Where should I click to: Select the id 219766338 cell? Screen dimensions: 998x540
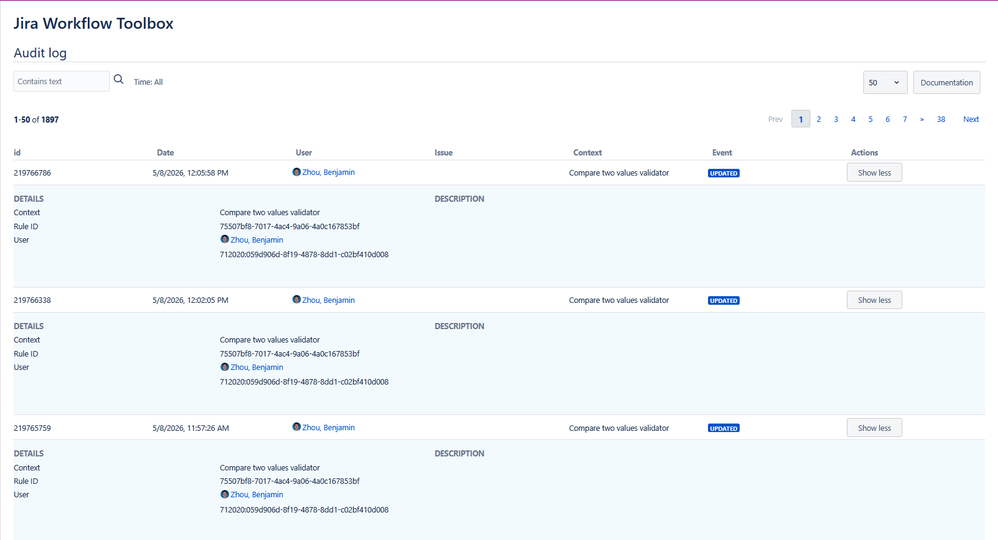[32, 300]
